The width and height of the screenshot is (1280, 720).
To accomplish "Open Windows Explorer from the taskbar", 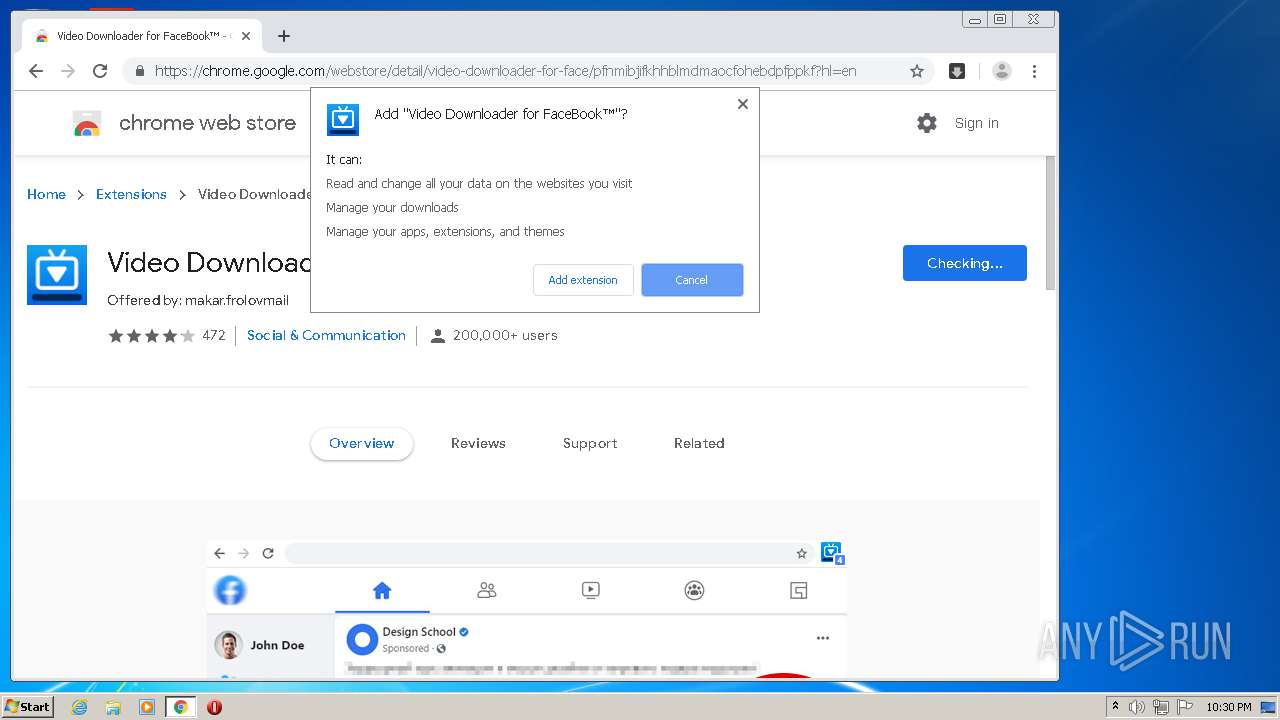I will (x=113, y=707).
